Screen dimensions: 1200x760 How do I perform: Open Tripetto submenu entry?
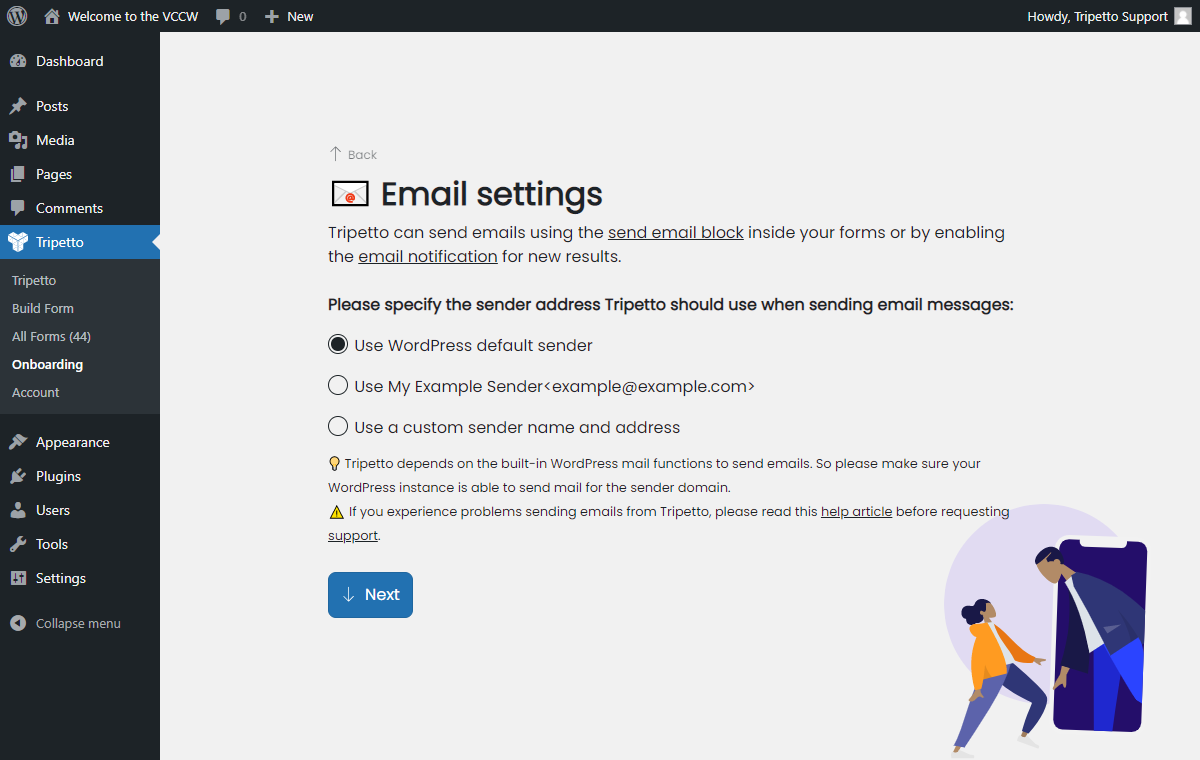pos(34,281)
